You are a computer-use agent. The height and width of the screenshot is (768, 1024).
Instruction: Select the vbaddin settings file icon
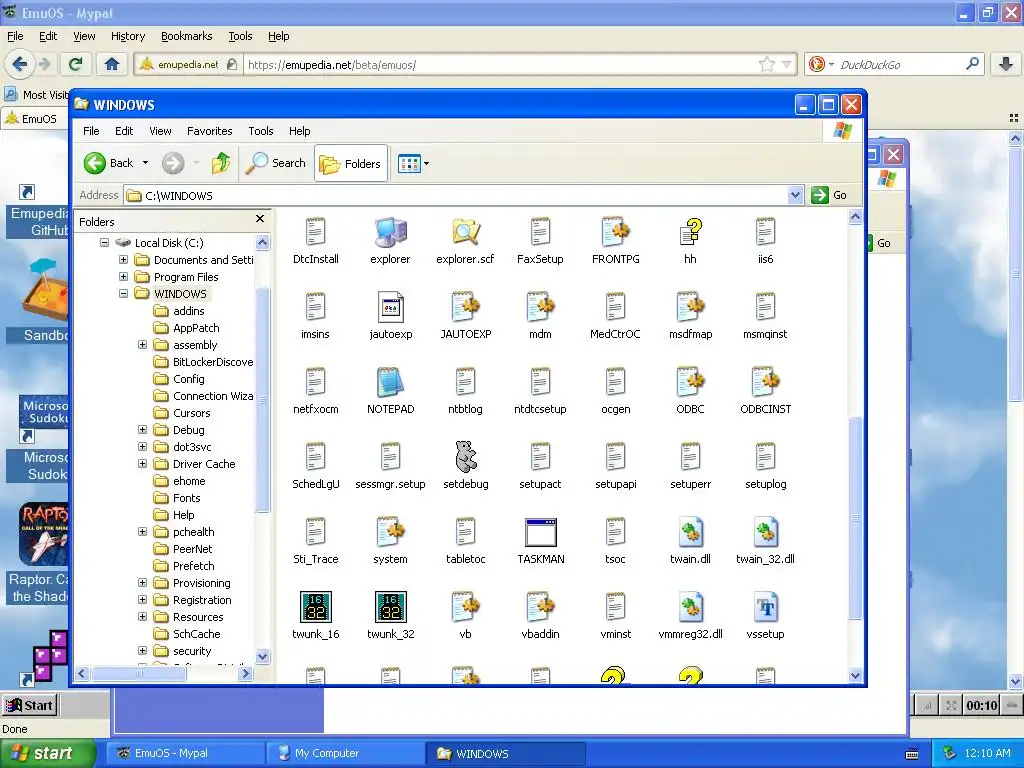point(540,607)
